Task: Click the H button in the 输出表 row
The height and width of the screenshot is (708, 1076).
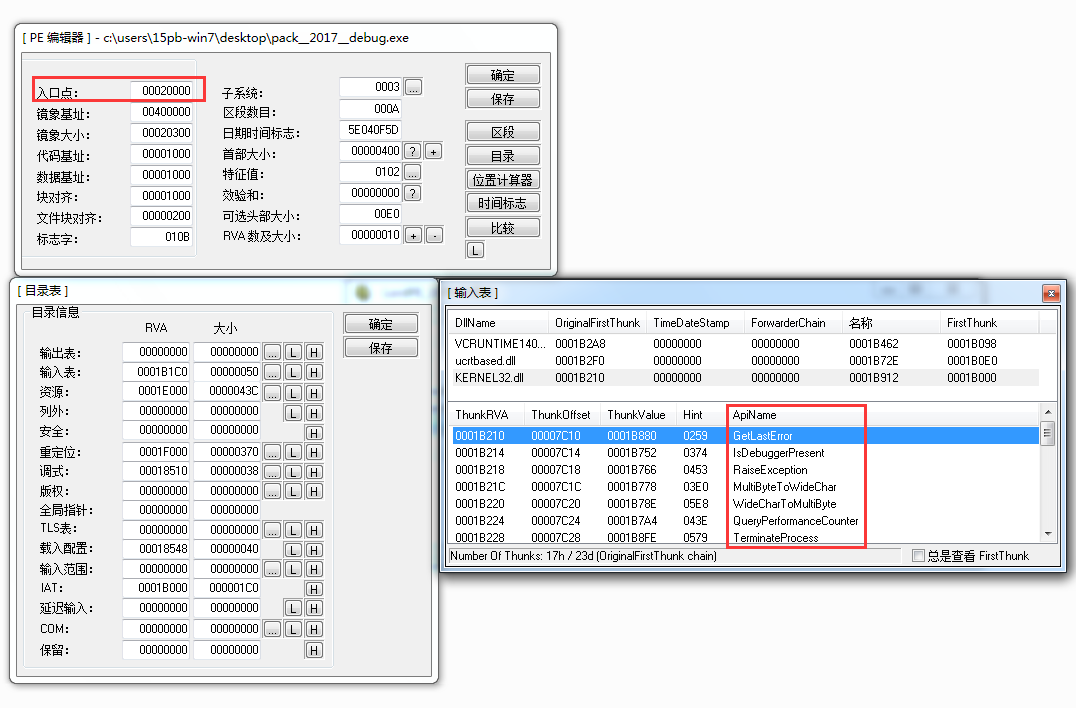Action: (314, 352)
